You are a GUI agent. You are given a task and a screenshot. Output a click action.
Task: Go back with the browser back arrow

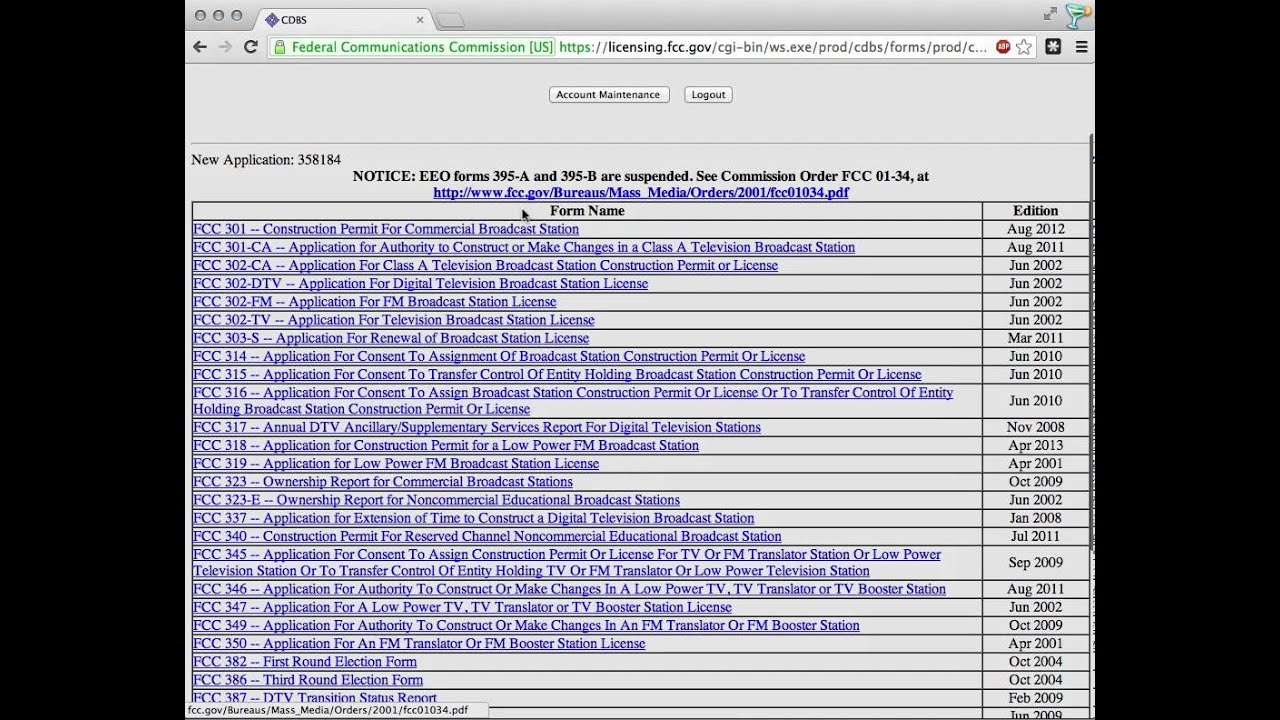coord(200,47)
